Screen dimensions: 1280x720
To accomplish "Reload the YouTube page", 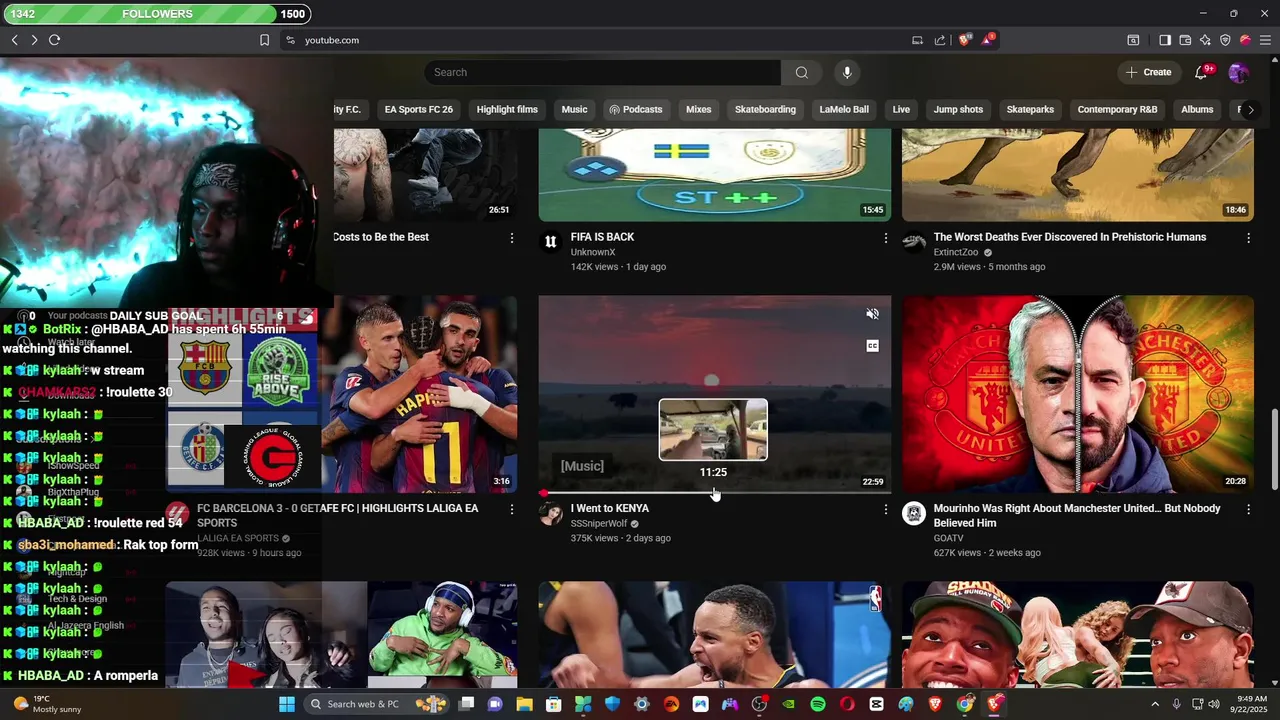I will [x=55, y=40].
